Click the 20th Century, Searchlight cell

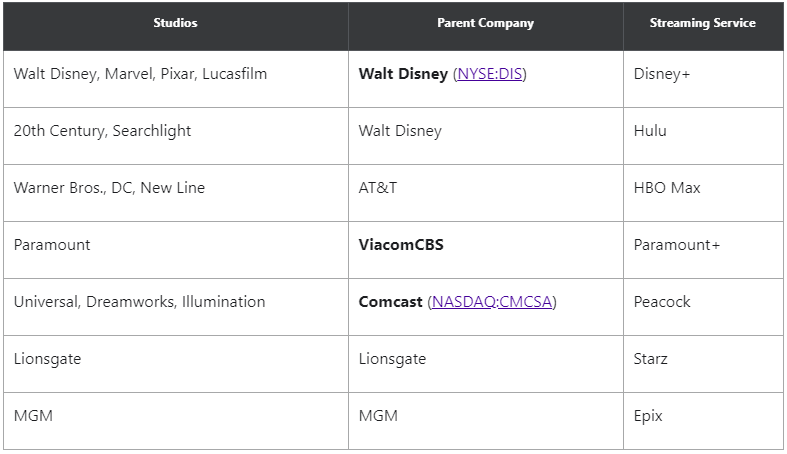pos(102,131)
